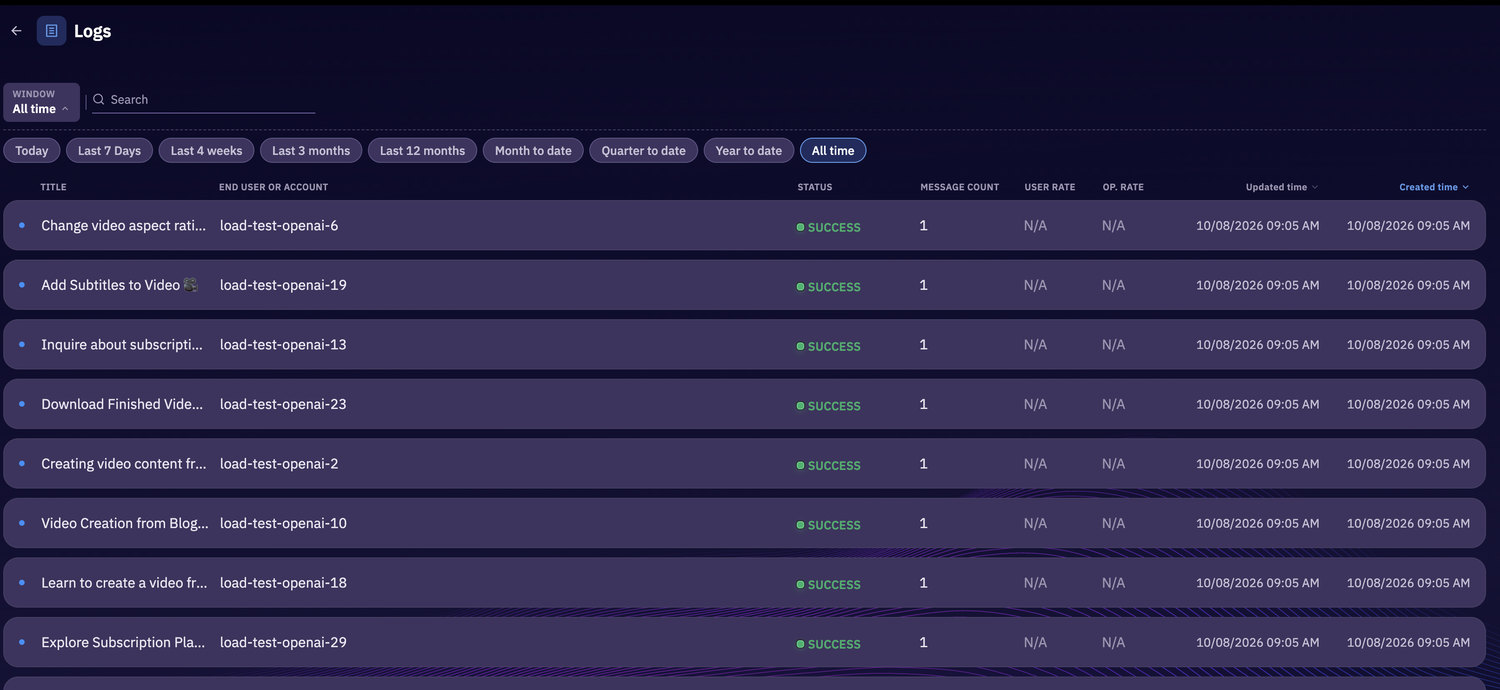Open the Window All time dropdown
Image resolution: width=1500 pixels, height=690 pixels.
point(41,102)
